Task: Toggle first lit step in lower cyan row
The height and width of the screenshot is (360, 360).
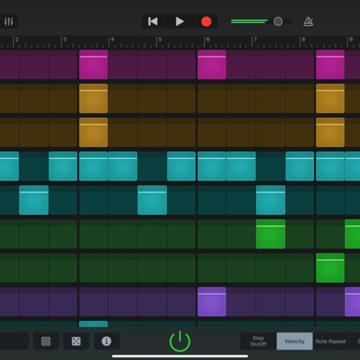Action: coord(34,200)
